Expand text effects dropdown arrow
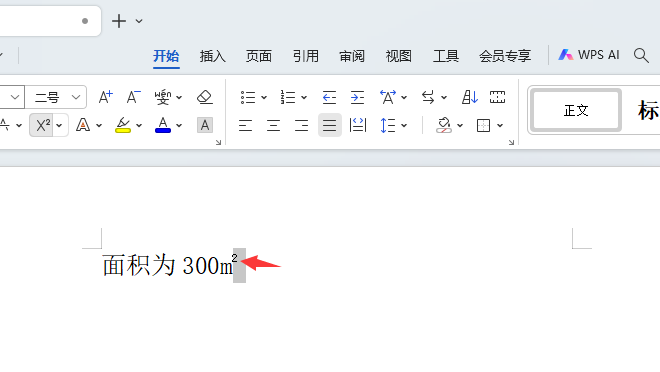 pos(99,125)
